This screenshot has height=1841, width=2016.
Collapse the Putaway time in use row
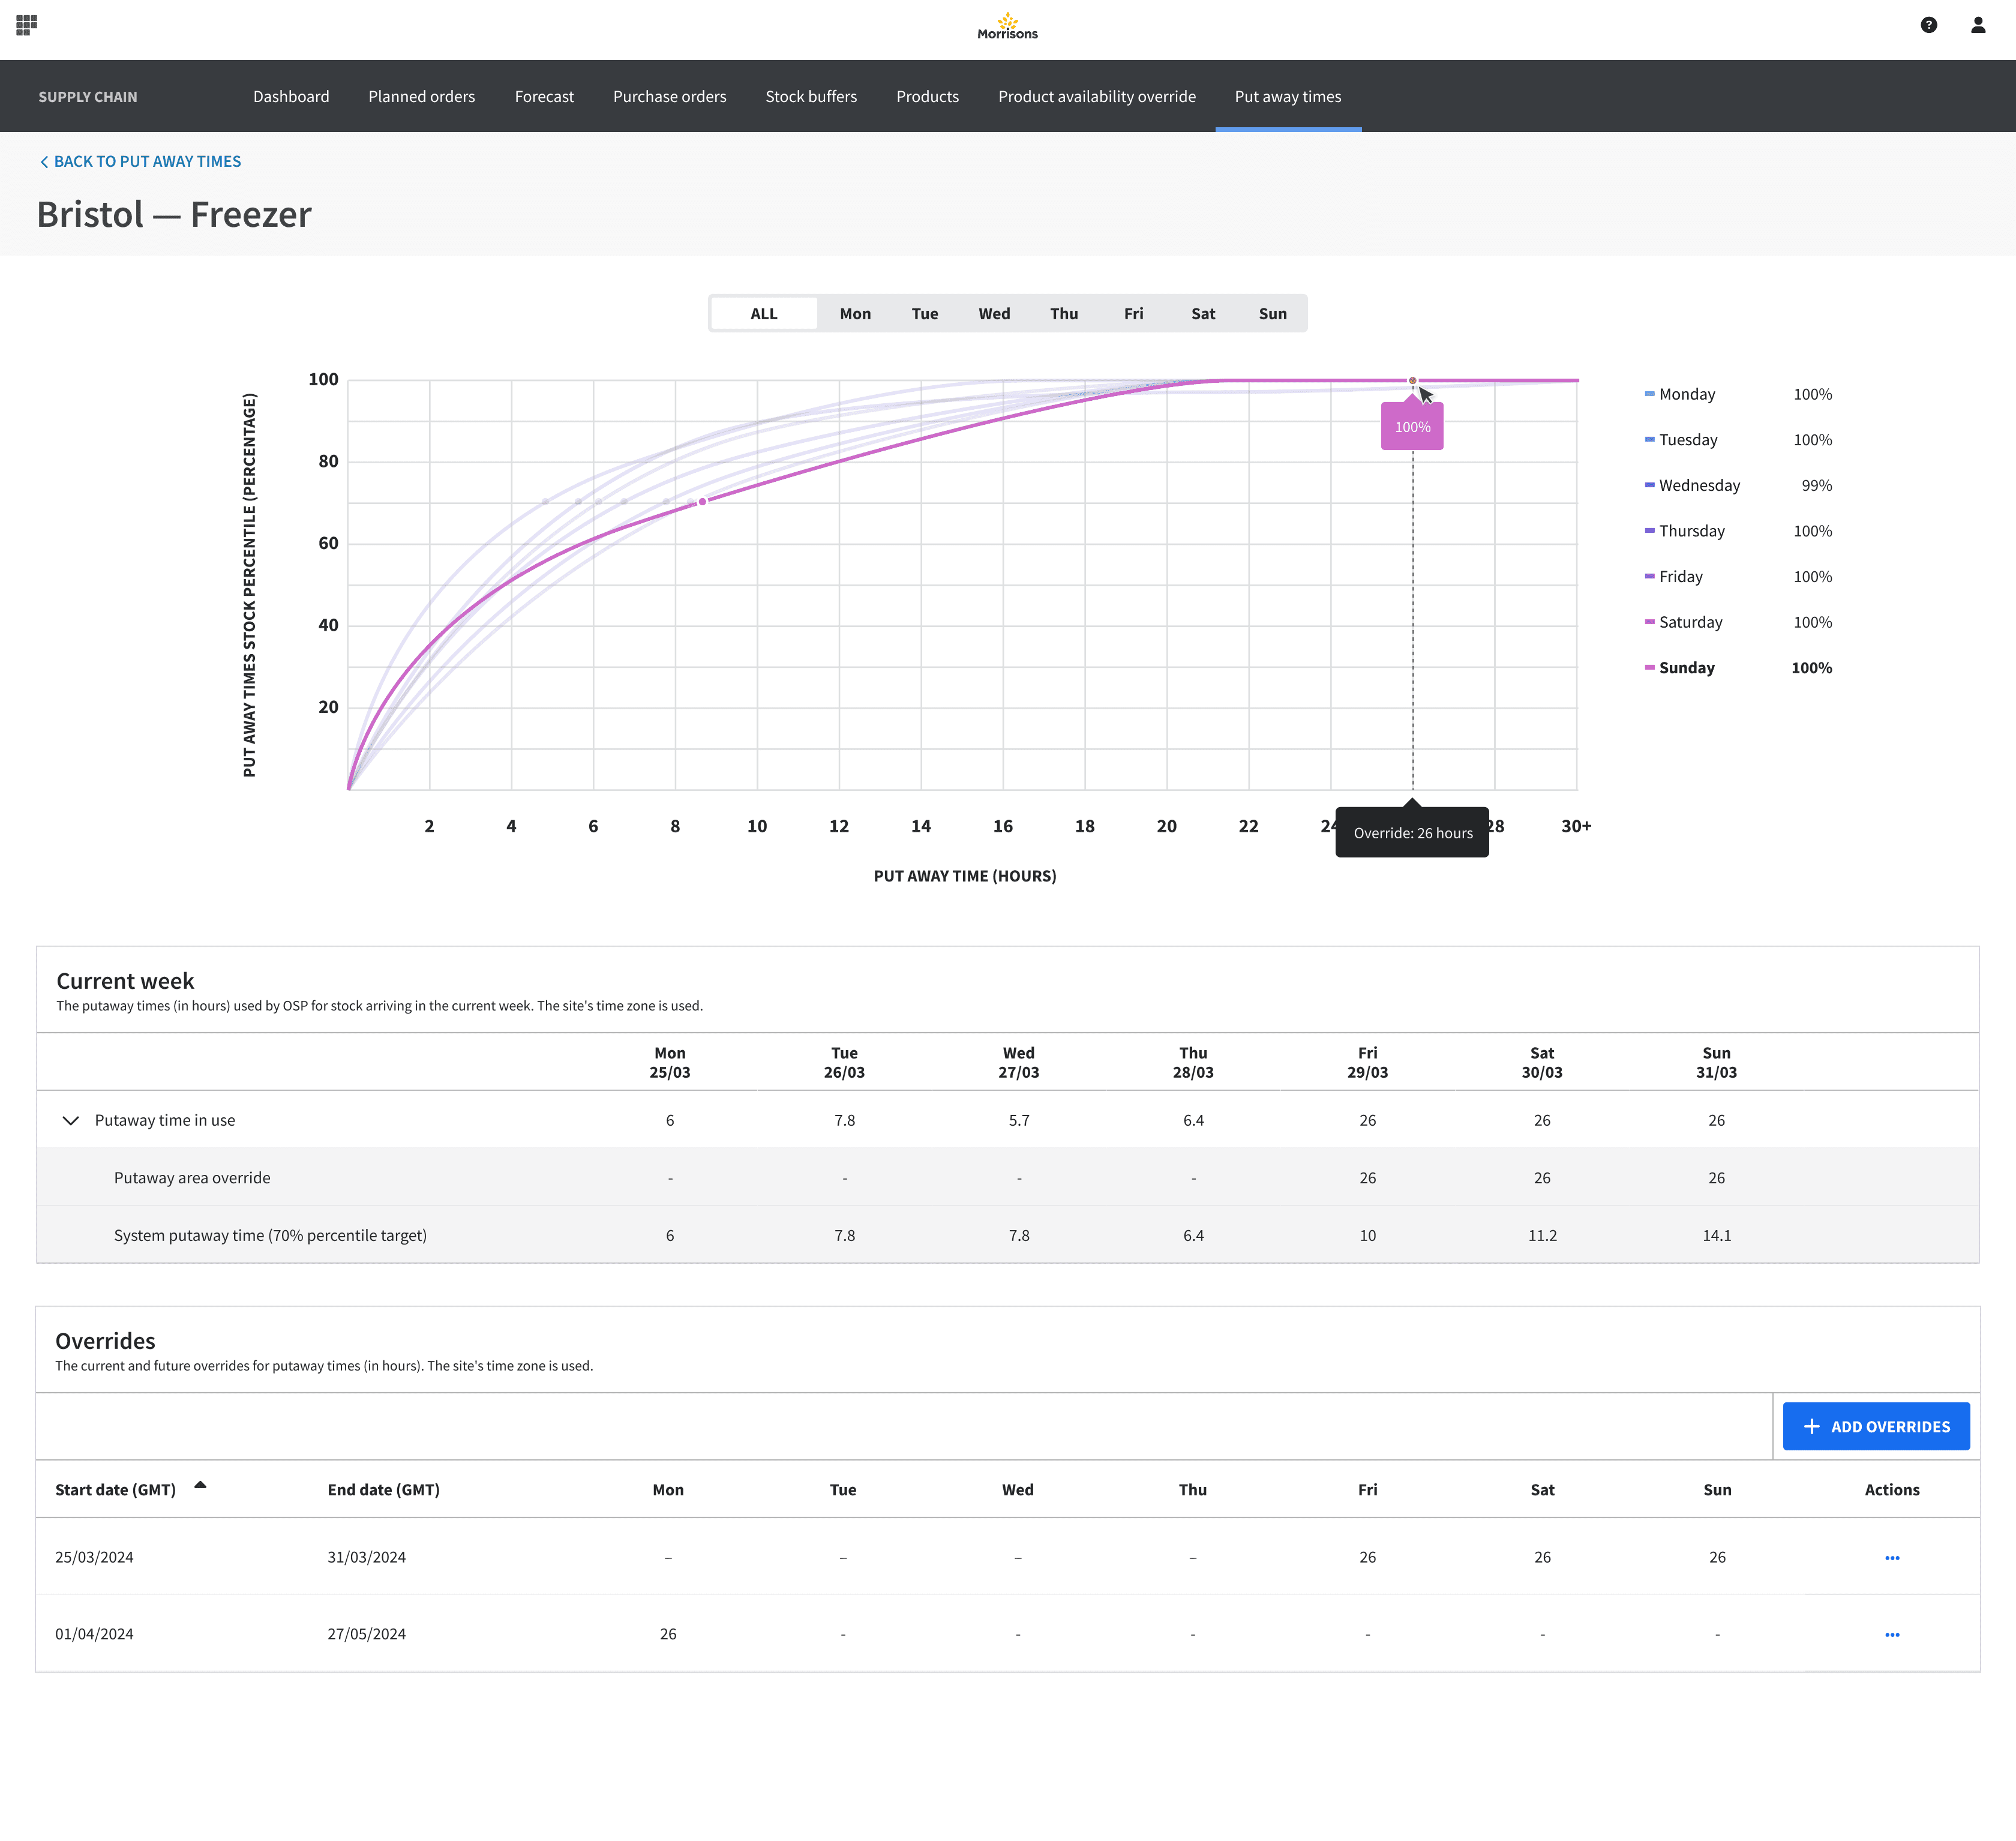(x=70, y=1120)
